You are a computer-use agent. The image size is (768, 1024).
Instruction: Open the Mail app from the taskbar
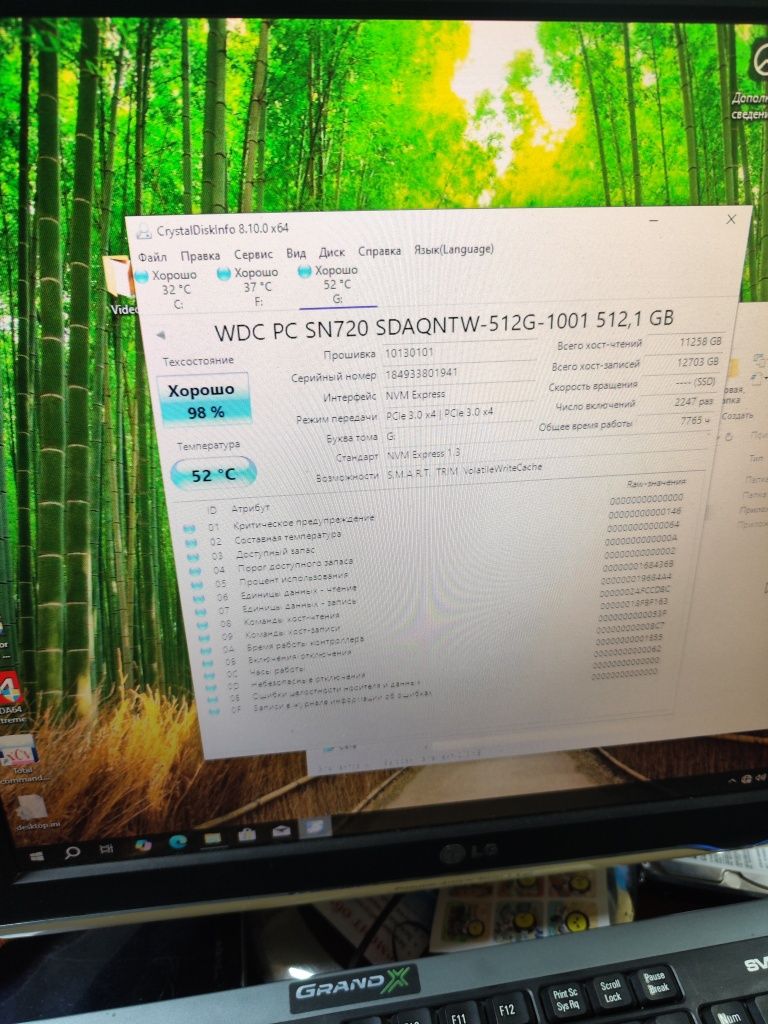(281, 831)
